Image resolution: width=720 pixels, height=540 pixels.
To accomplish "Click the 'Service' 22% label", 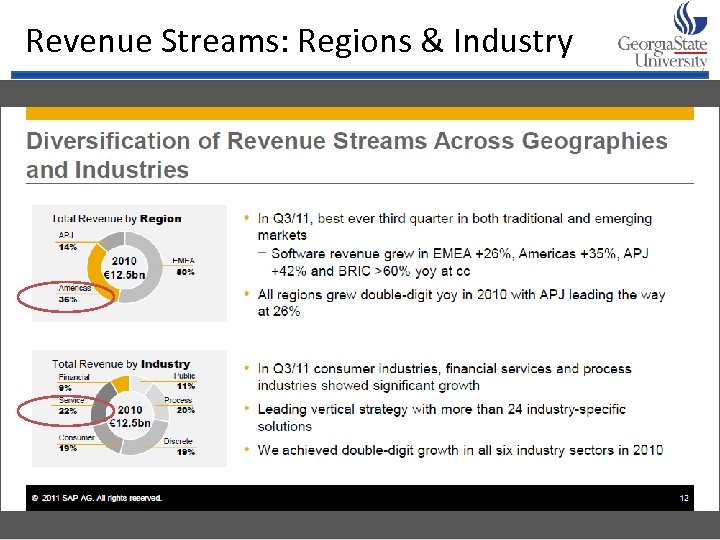I will (71, 405).
